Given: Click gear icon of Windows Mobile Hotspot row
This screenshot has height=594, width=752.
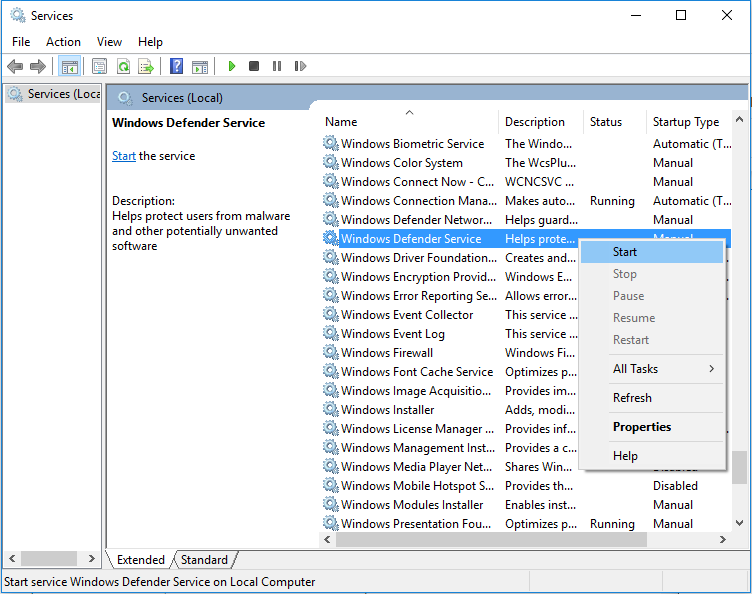Looking at the screenshot, I should (x=330, y=485).
